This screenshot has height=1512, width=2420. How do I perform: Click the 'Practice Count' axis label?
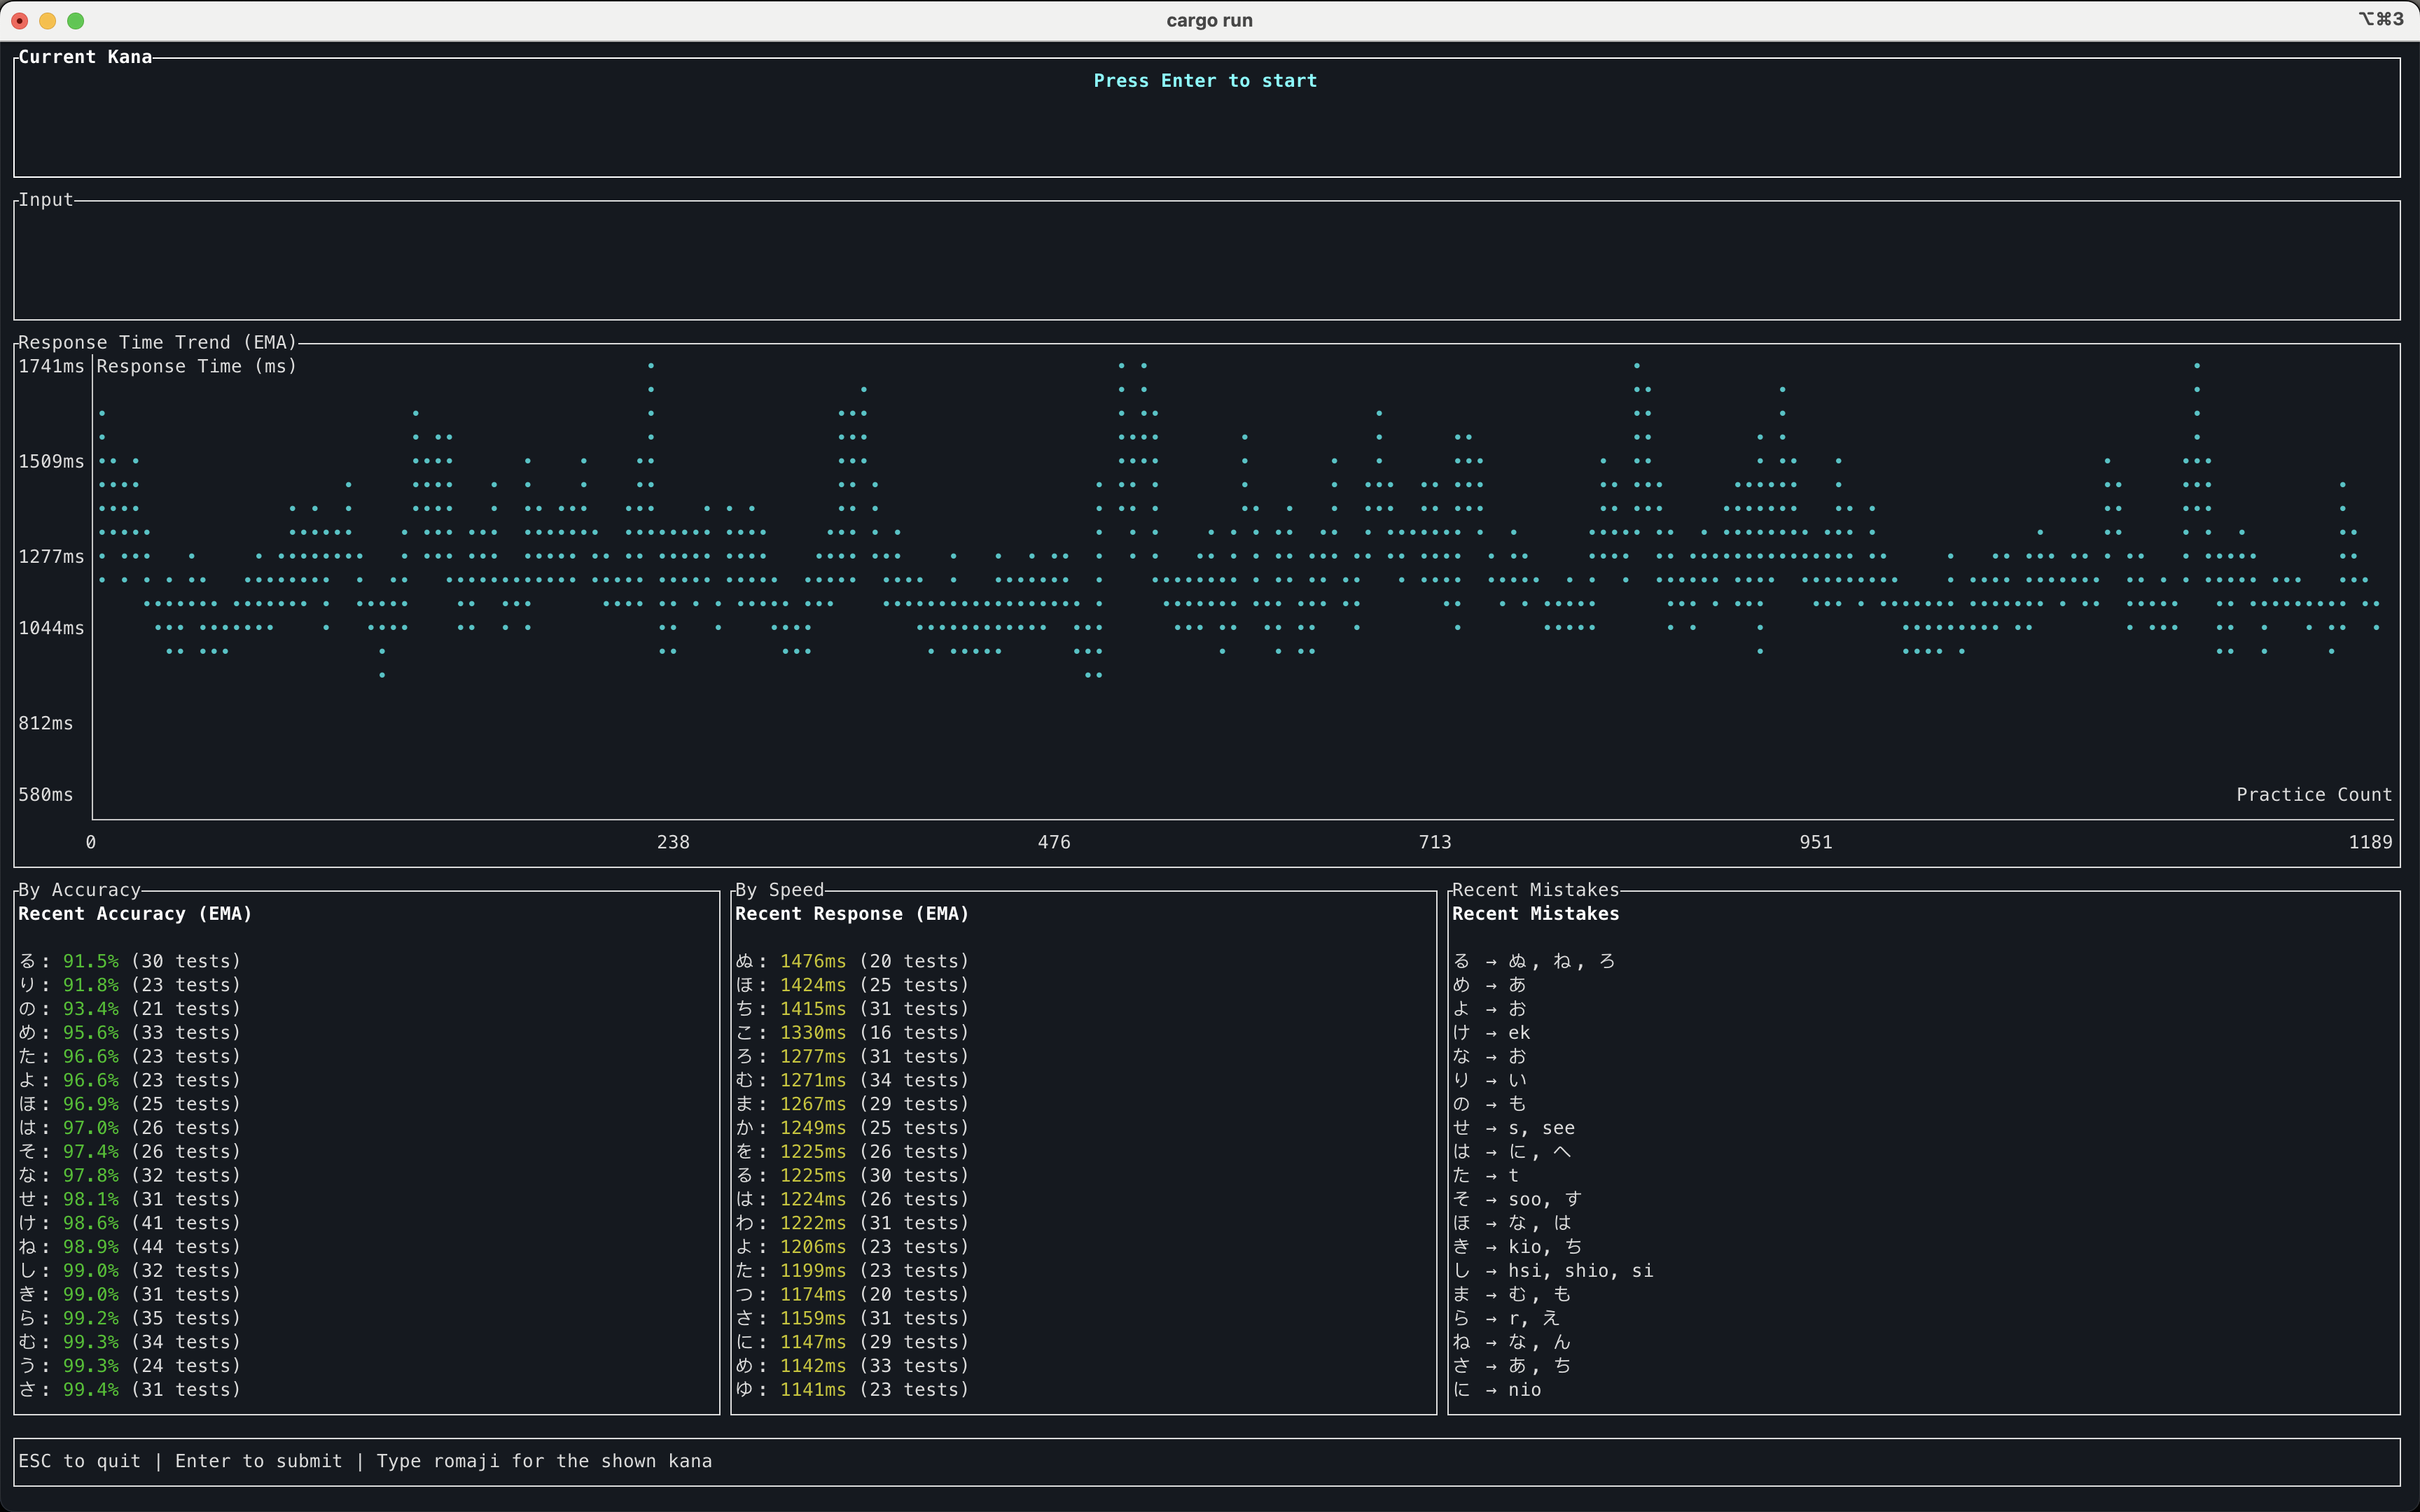2314,795
